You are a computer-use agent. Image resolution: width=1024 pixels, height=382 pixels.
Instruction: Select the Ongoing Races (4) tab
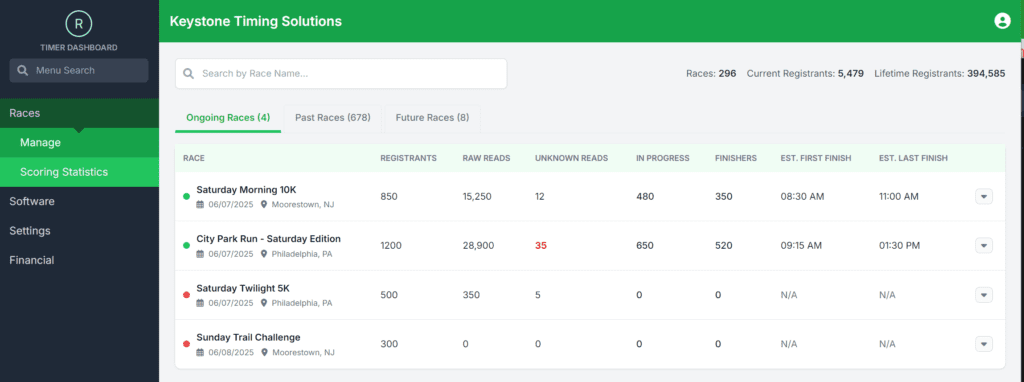point(228,118)
